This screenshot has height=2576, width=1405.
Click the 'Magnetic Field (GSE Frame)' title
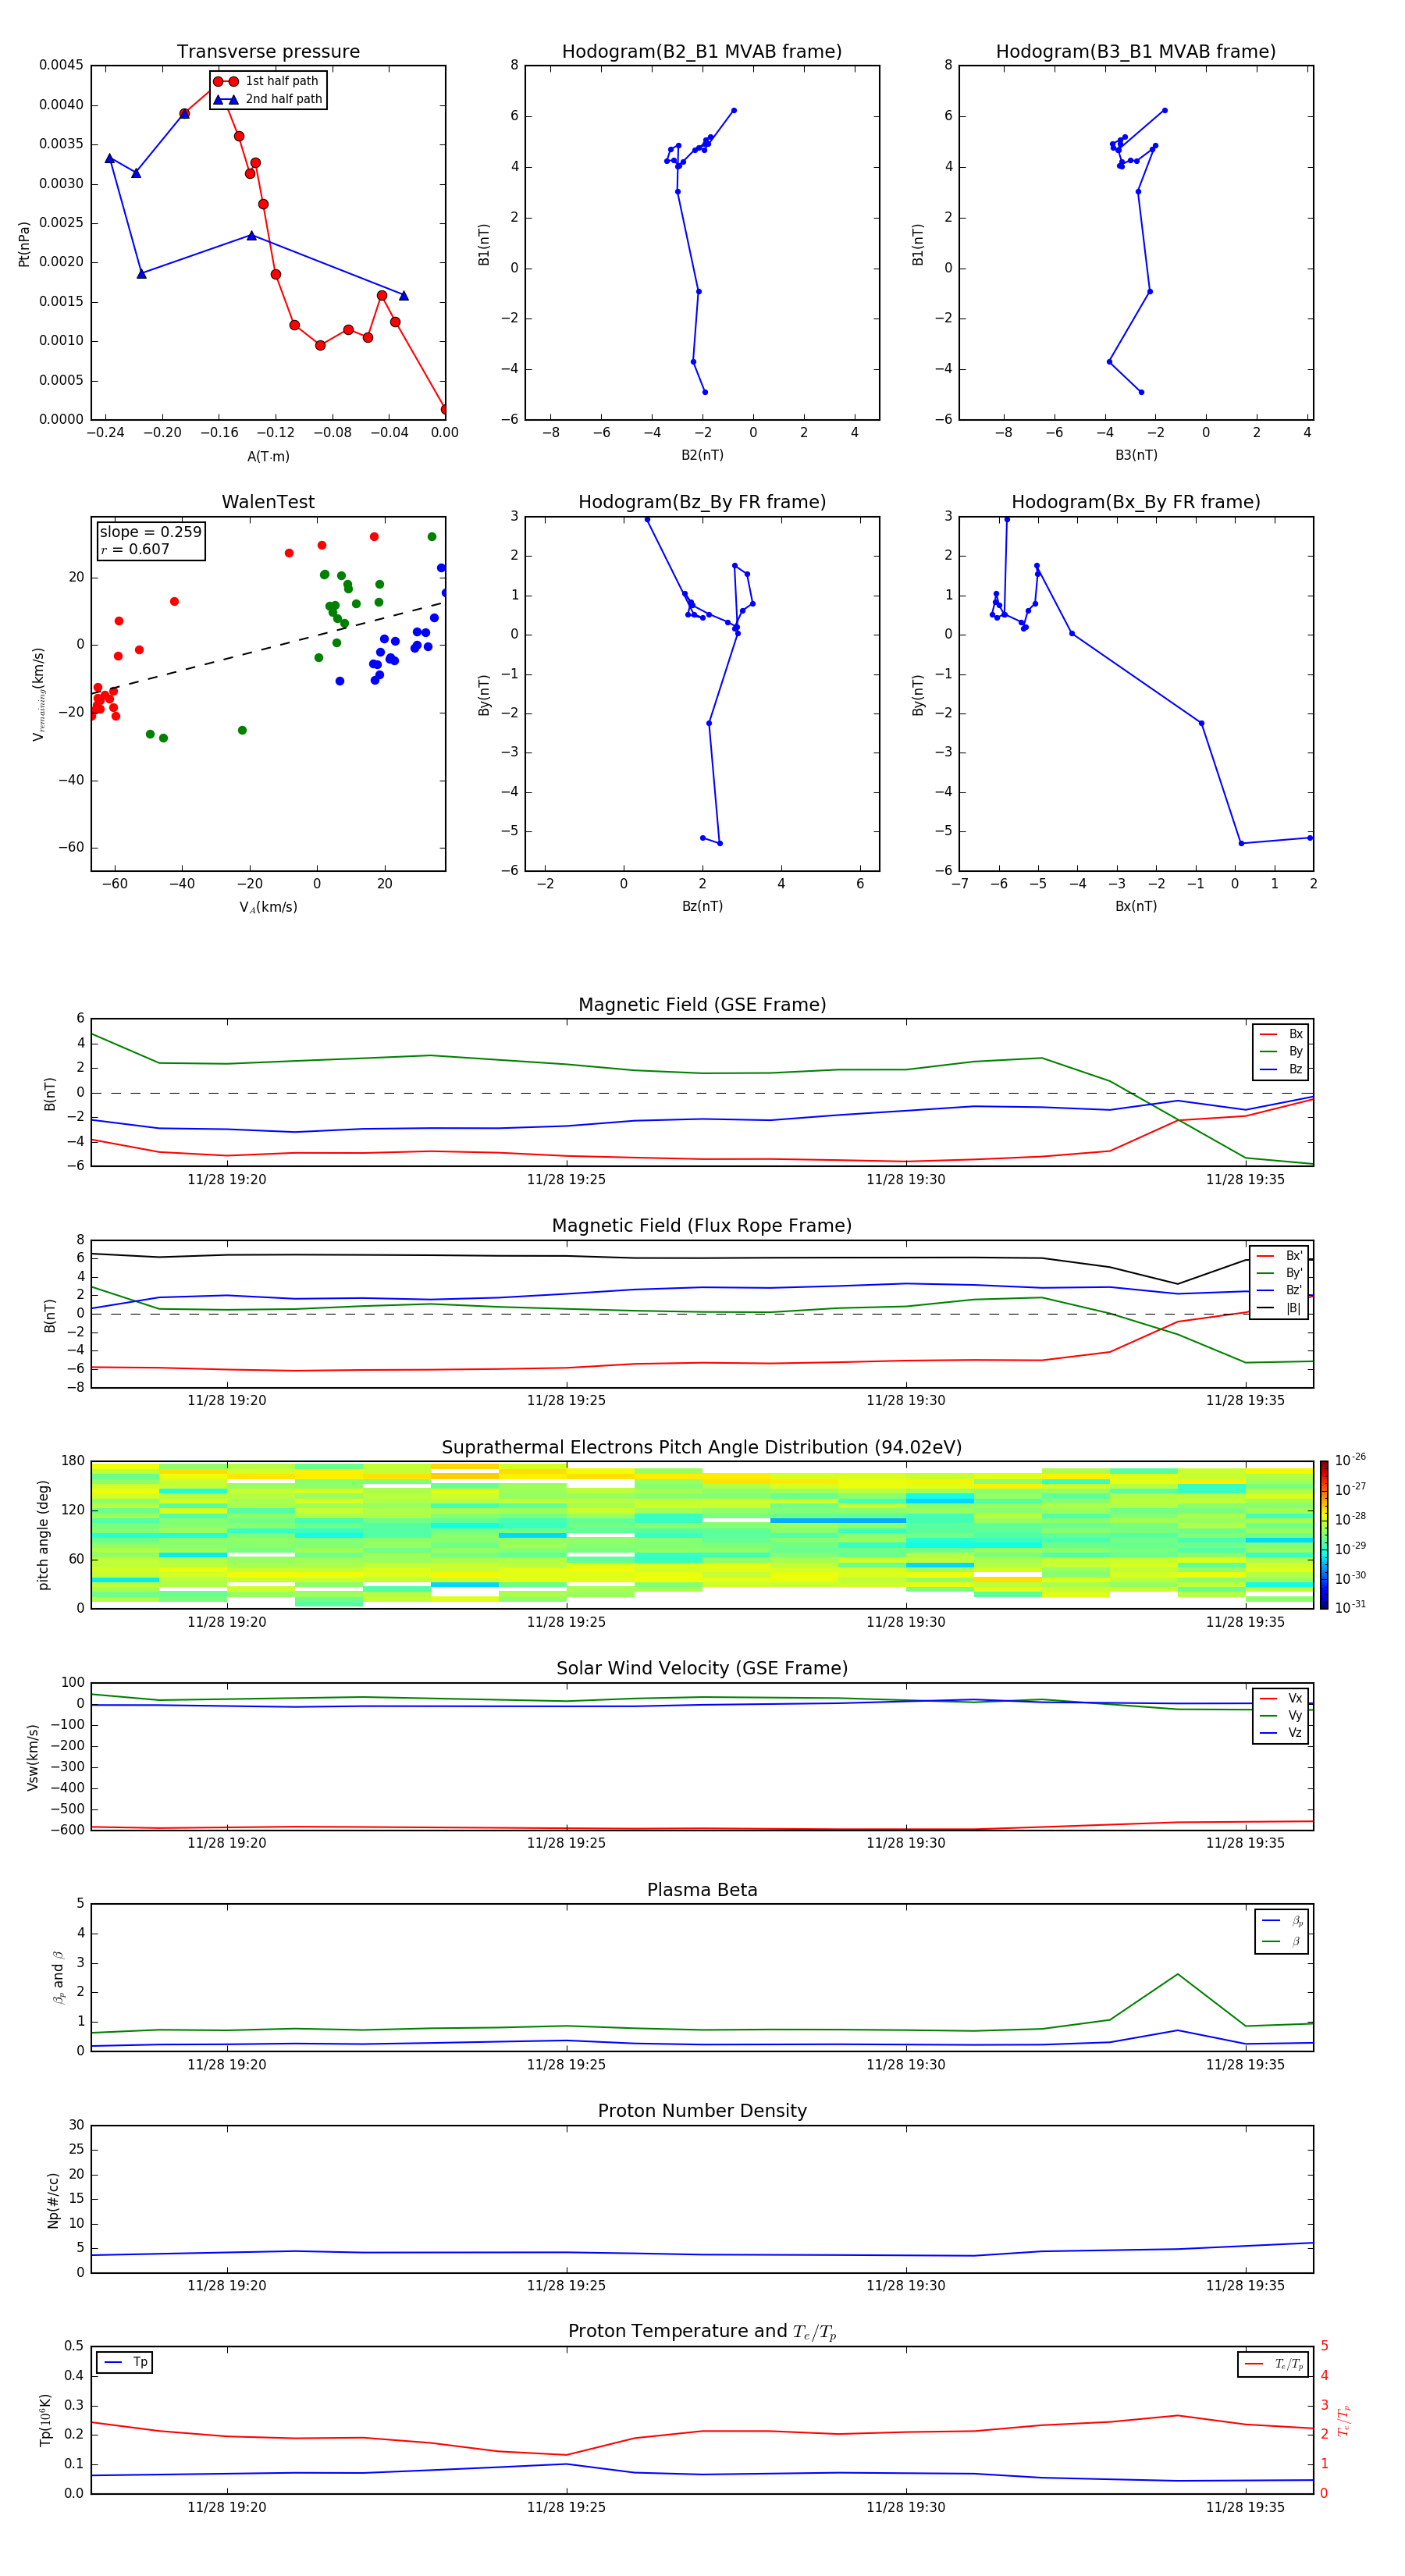pos(702,1005)
